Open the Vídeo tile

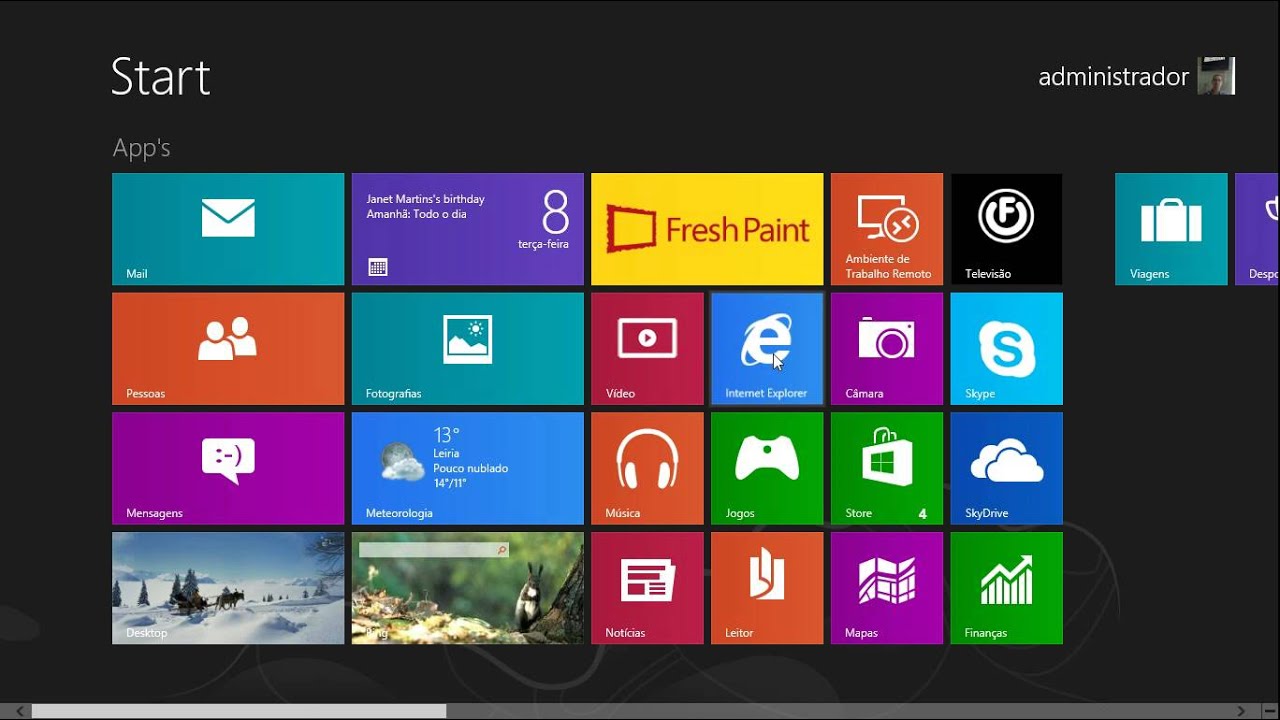pyautogui.click(x=647, y=349)
